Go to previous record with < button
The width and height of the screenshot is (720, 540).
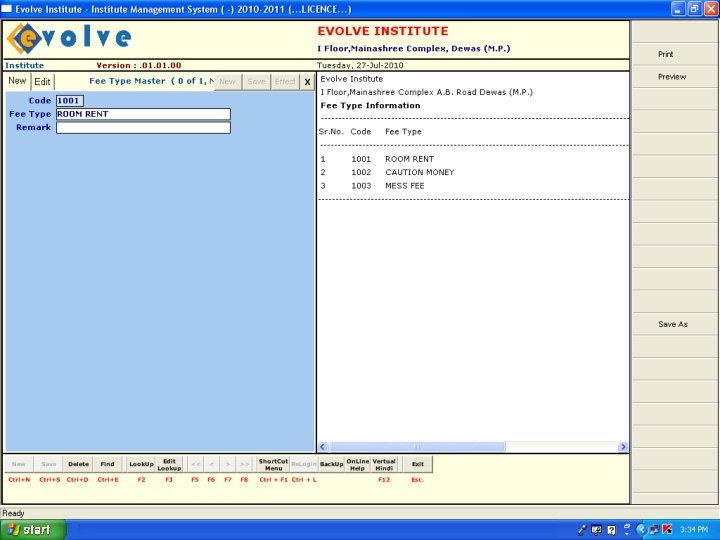point(212,464)
